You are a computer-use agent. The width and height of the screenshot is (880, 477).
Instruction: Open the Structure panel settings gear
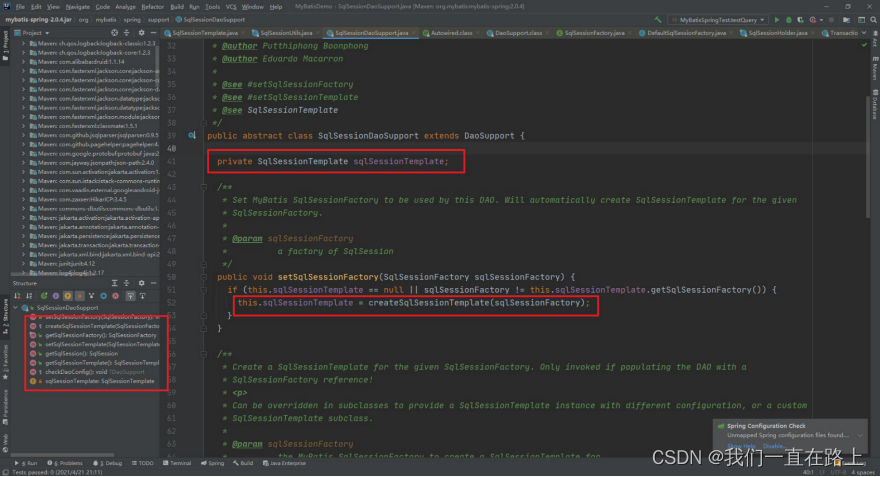coord(141,283)
